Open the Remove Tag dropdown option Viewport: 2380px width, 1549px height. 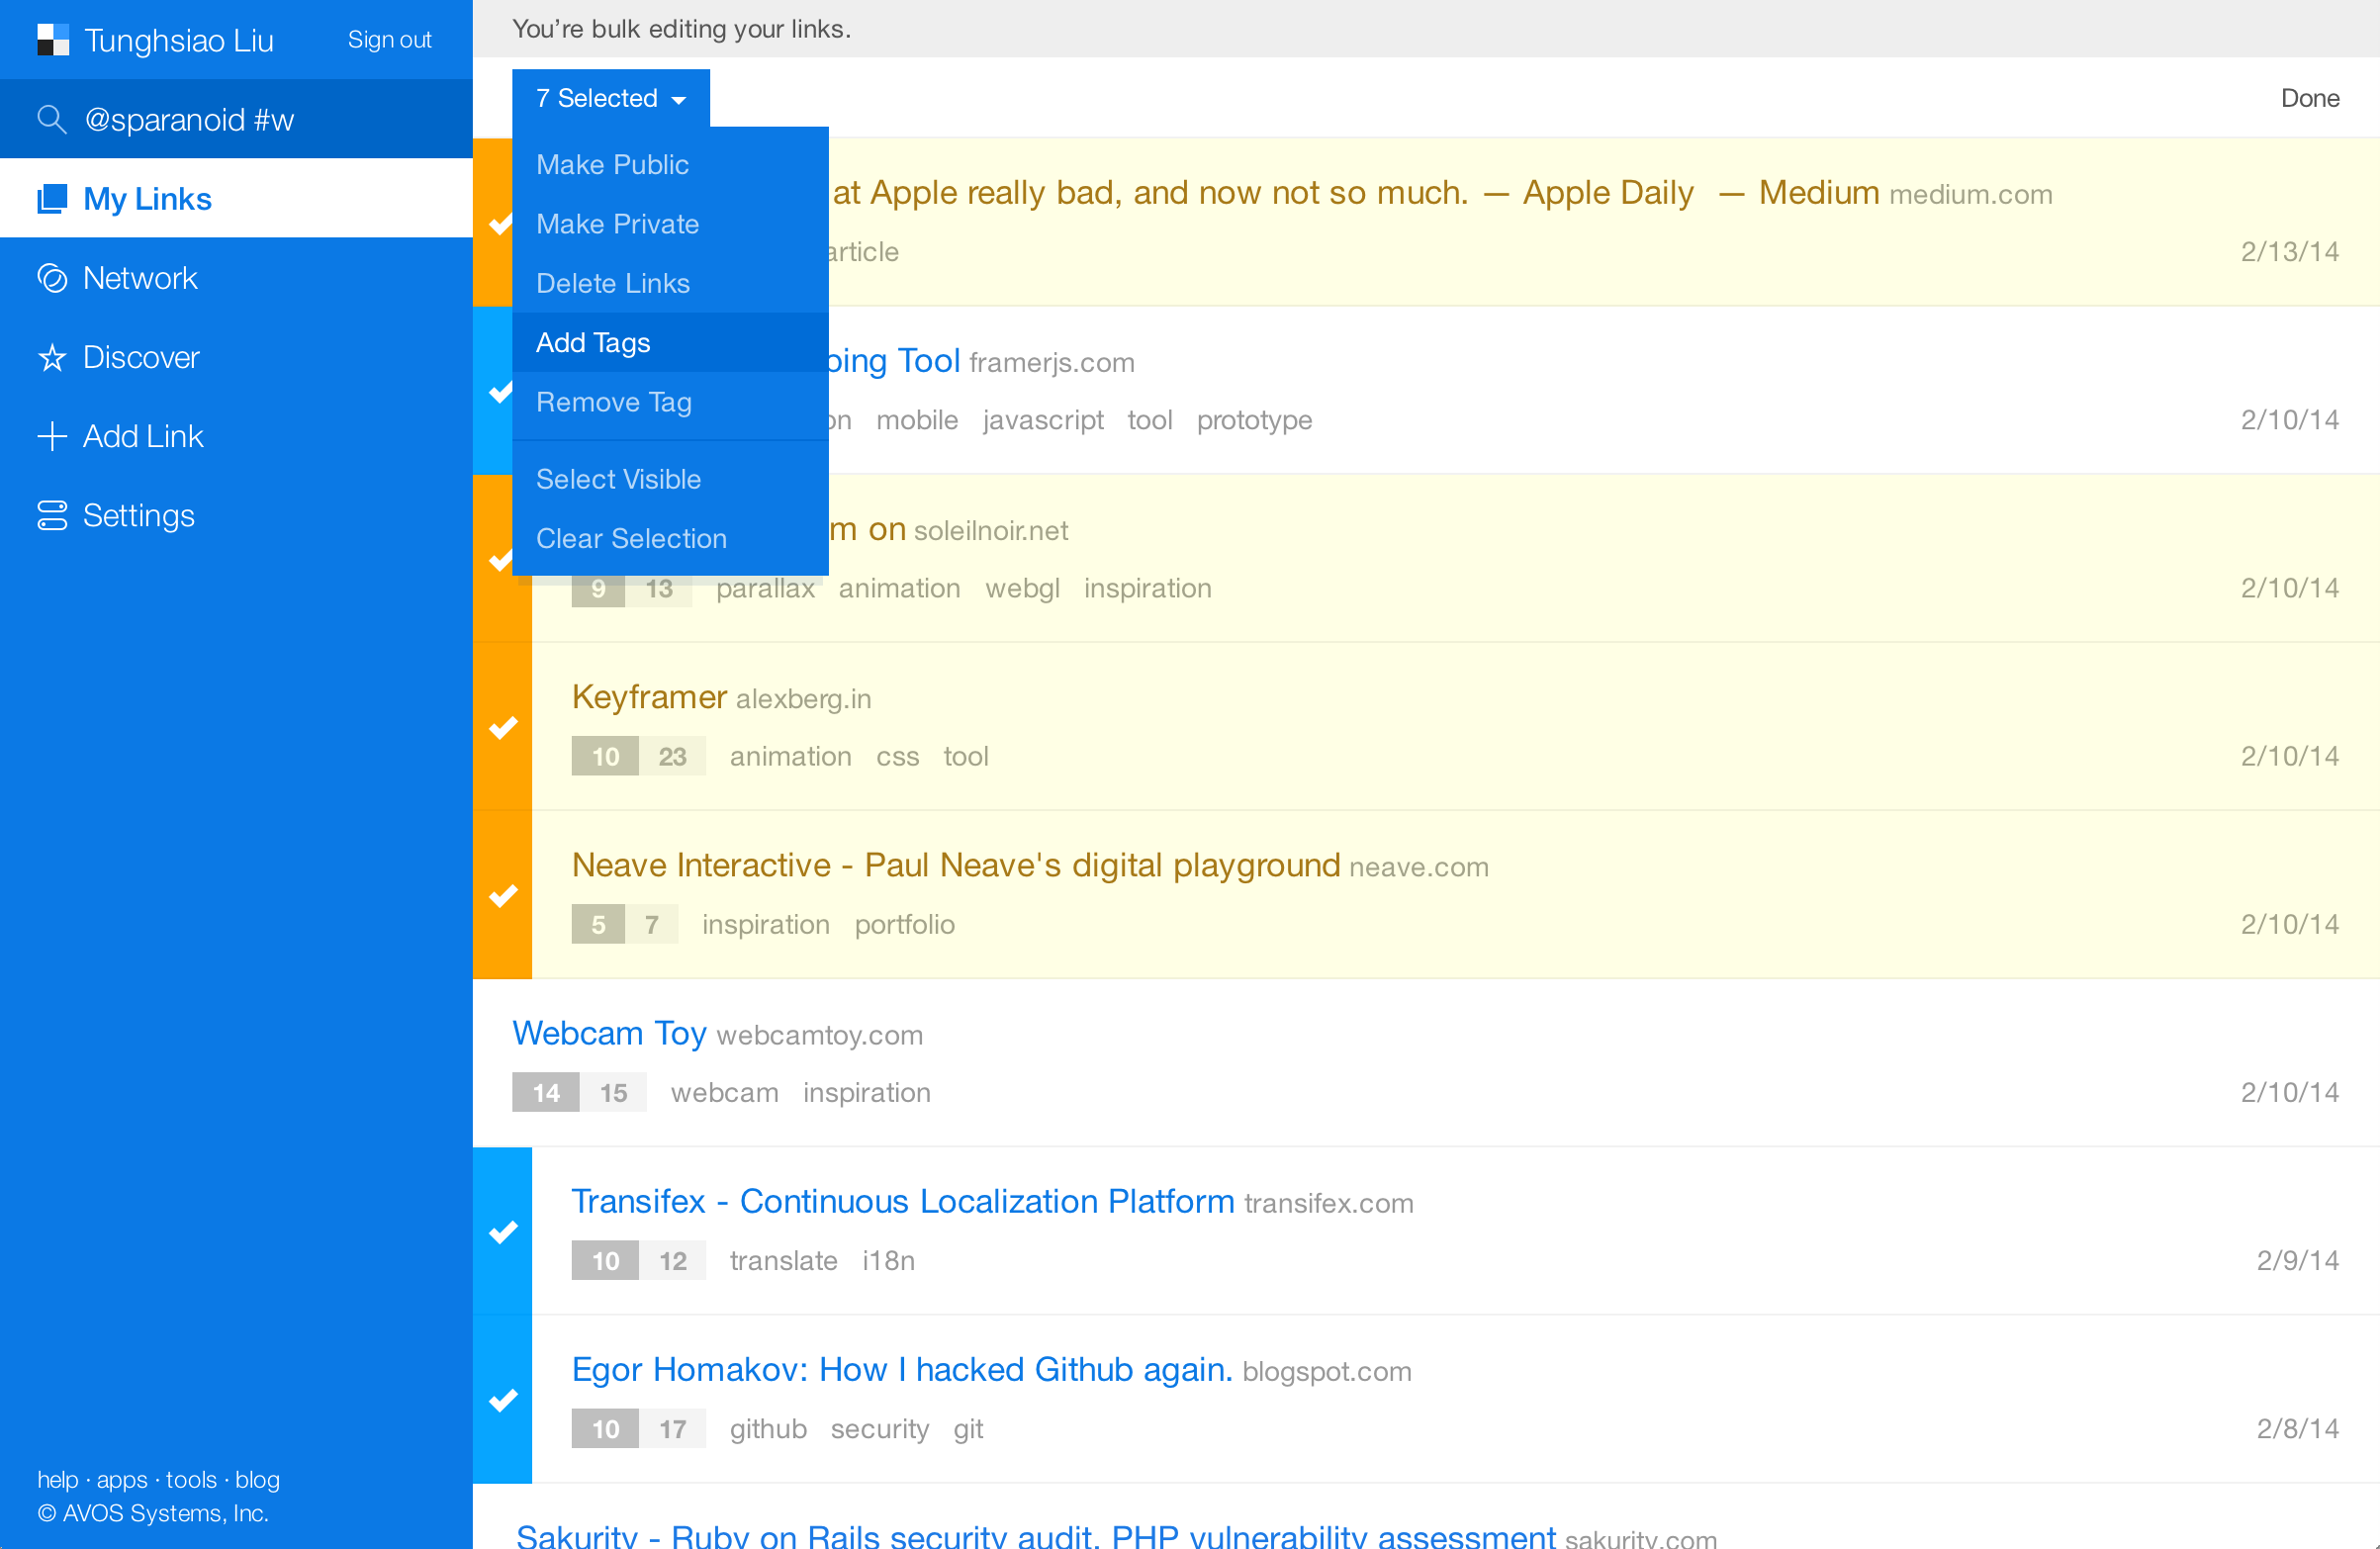[x=614, y=401]
